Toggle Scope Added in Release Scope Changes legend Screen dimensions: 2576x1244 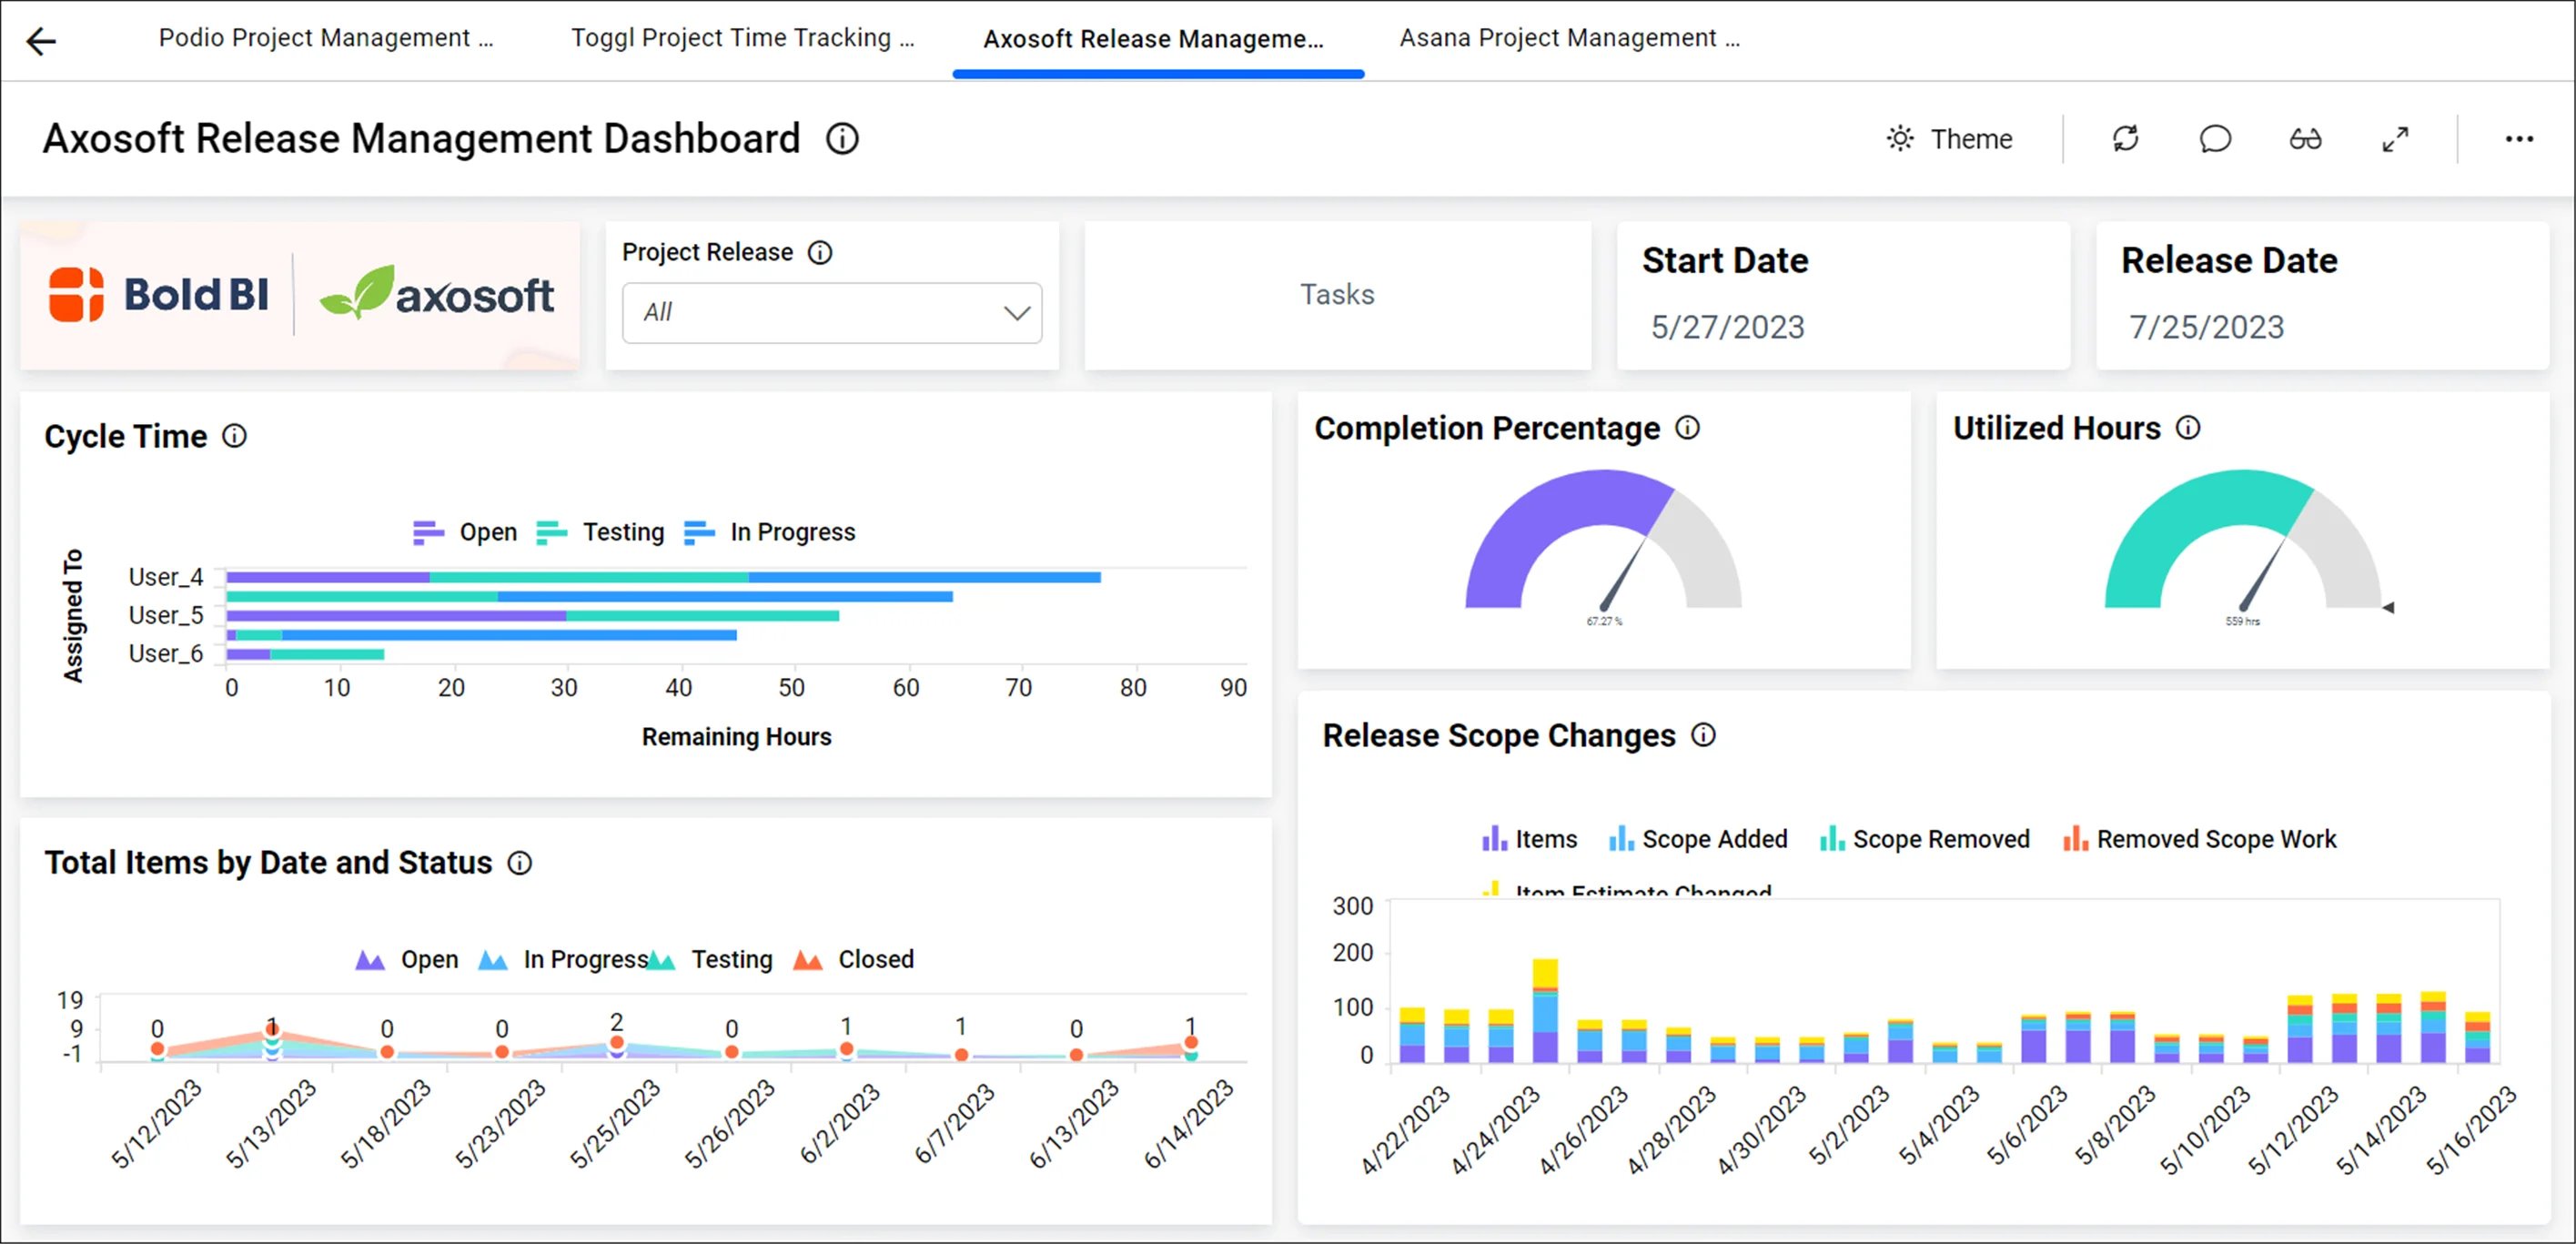pos(1715,839)
